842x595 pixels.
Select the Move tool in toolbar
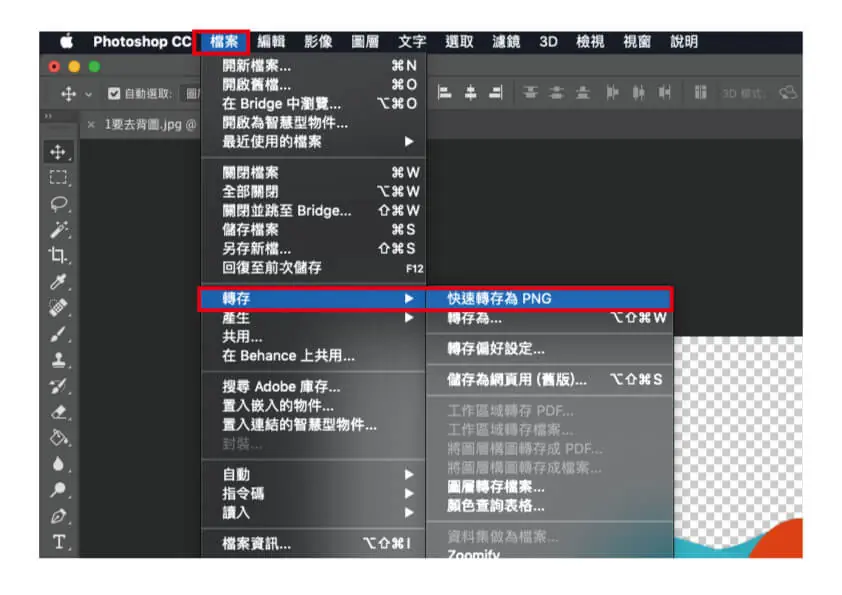[x=58, y=152]
